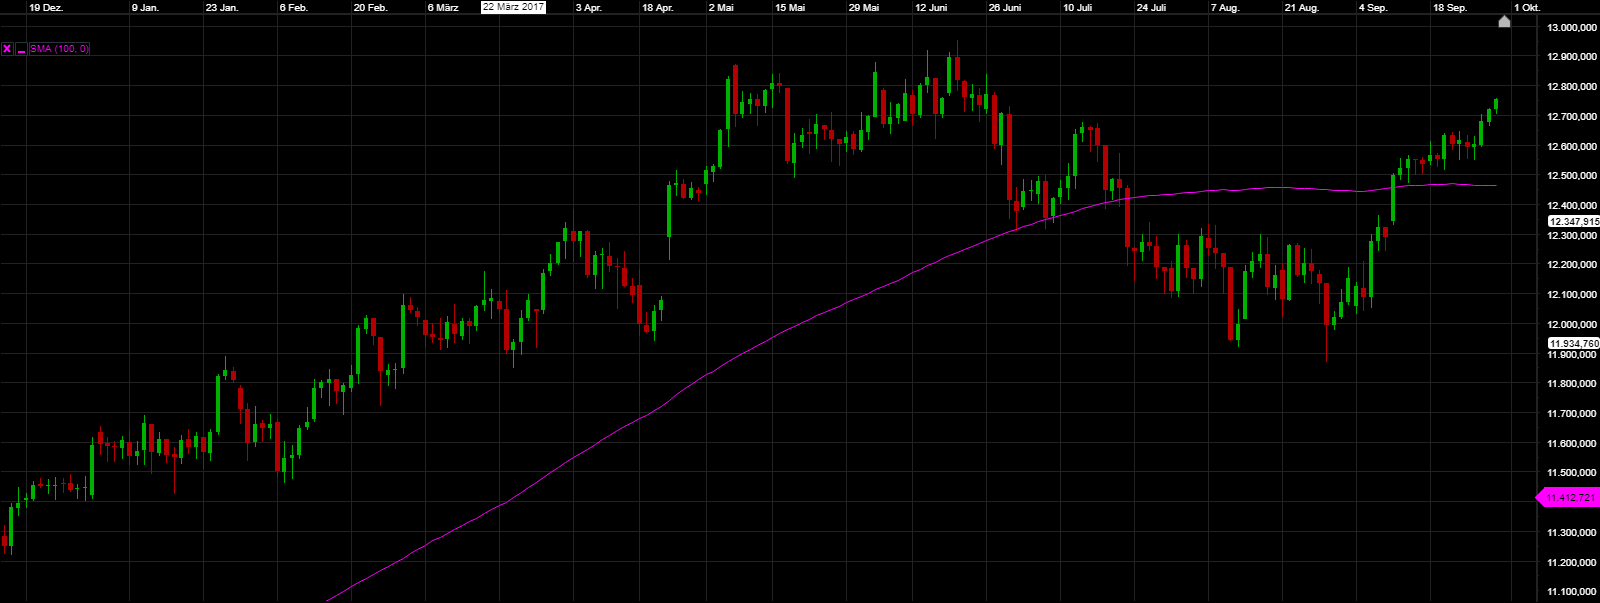The width and height of the screenshot is (1600, 603).
Task: Remove the SMA indicator with the X icon
Action: coord(7,49)
